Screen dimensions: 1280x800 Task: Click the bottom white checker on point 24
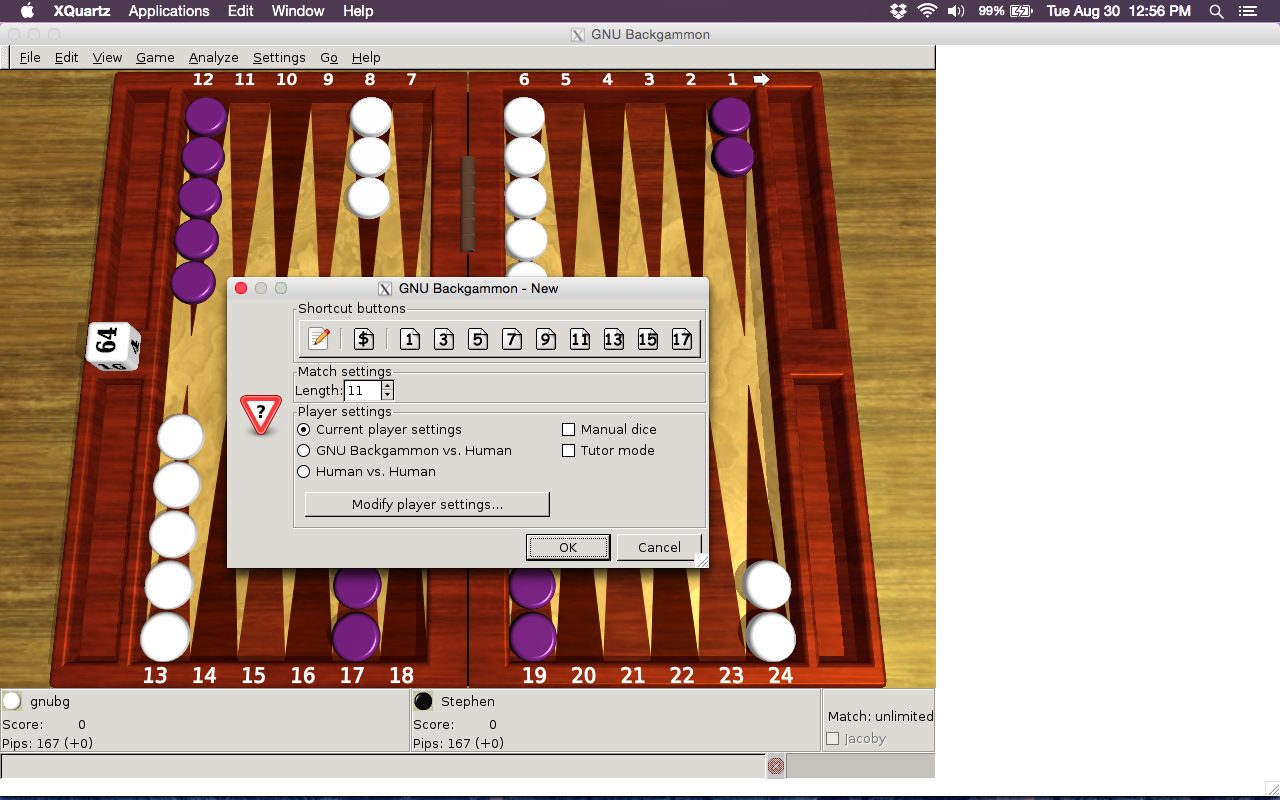point(771,636)
